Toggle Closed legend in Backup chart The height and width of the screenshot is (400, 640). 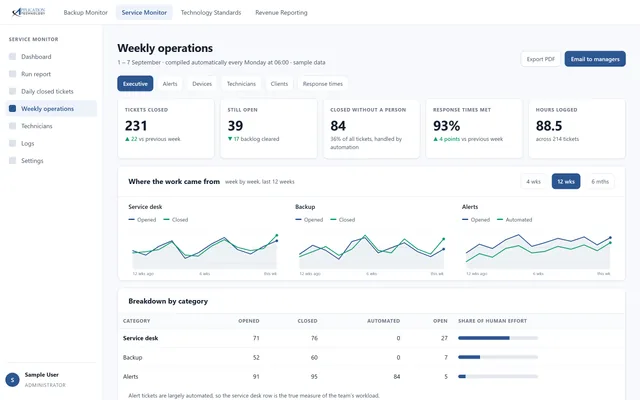pyautogui.click(x=343, y=220)
